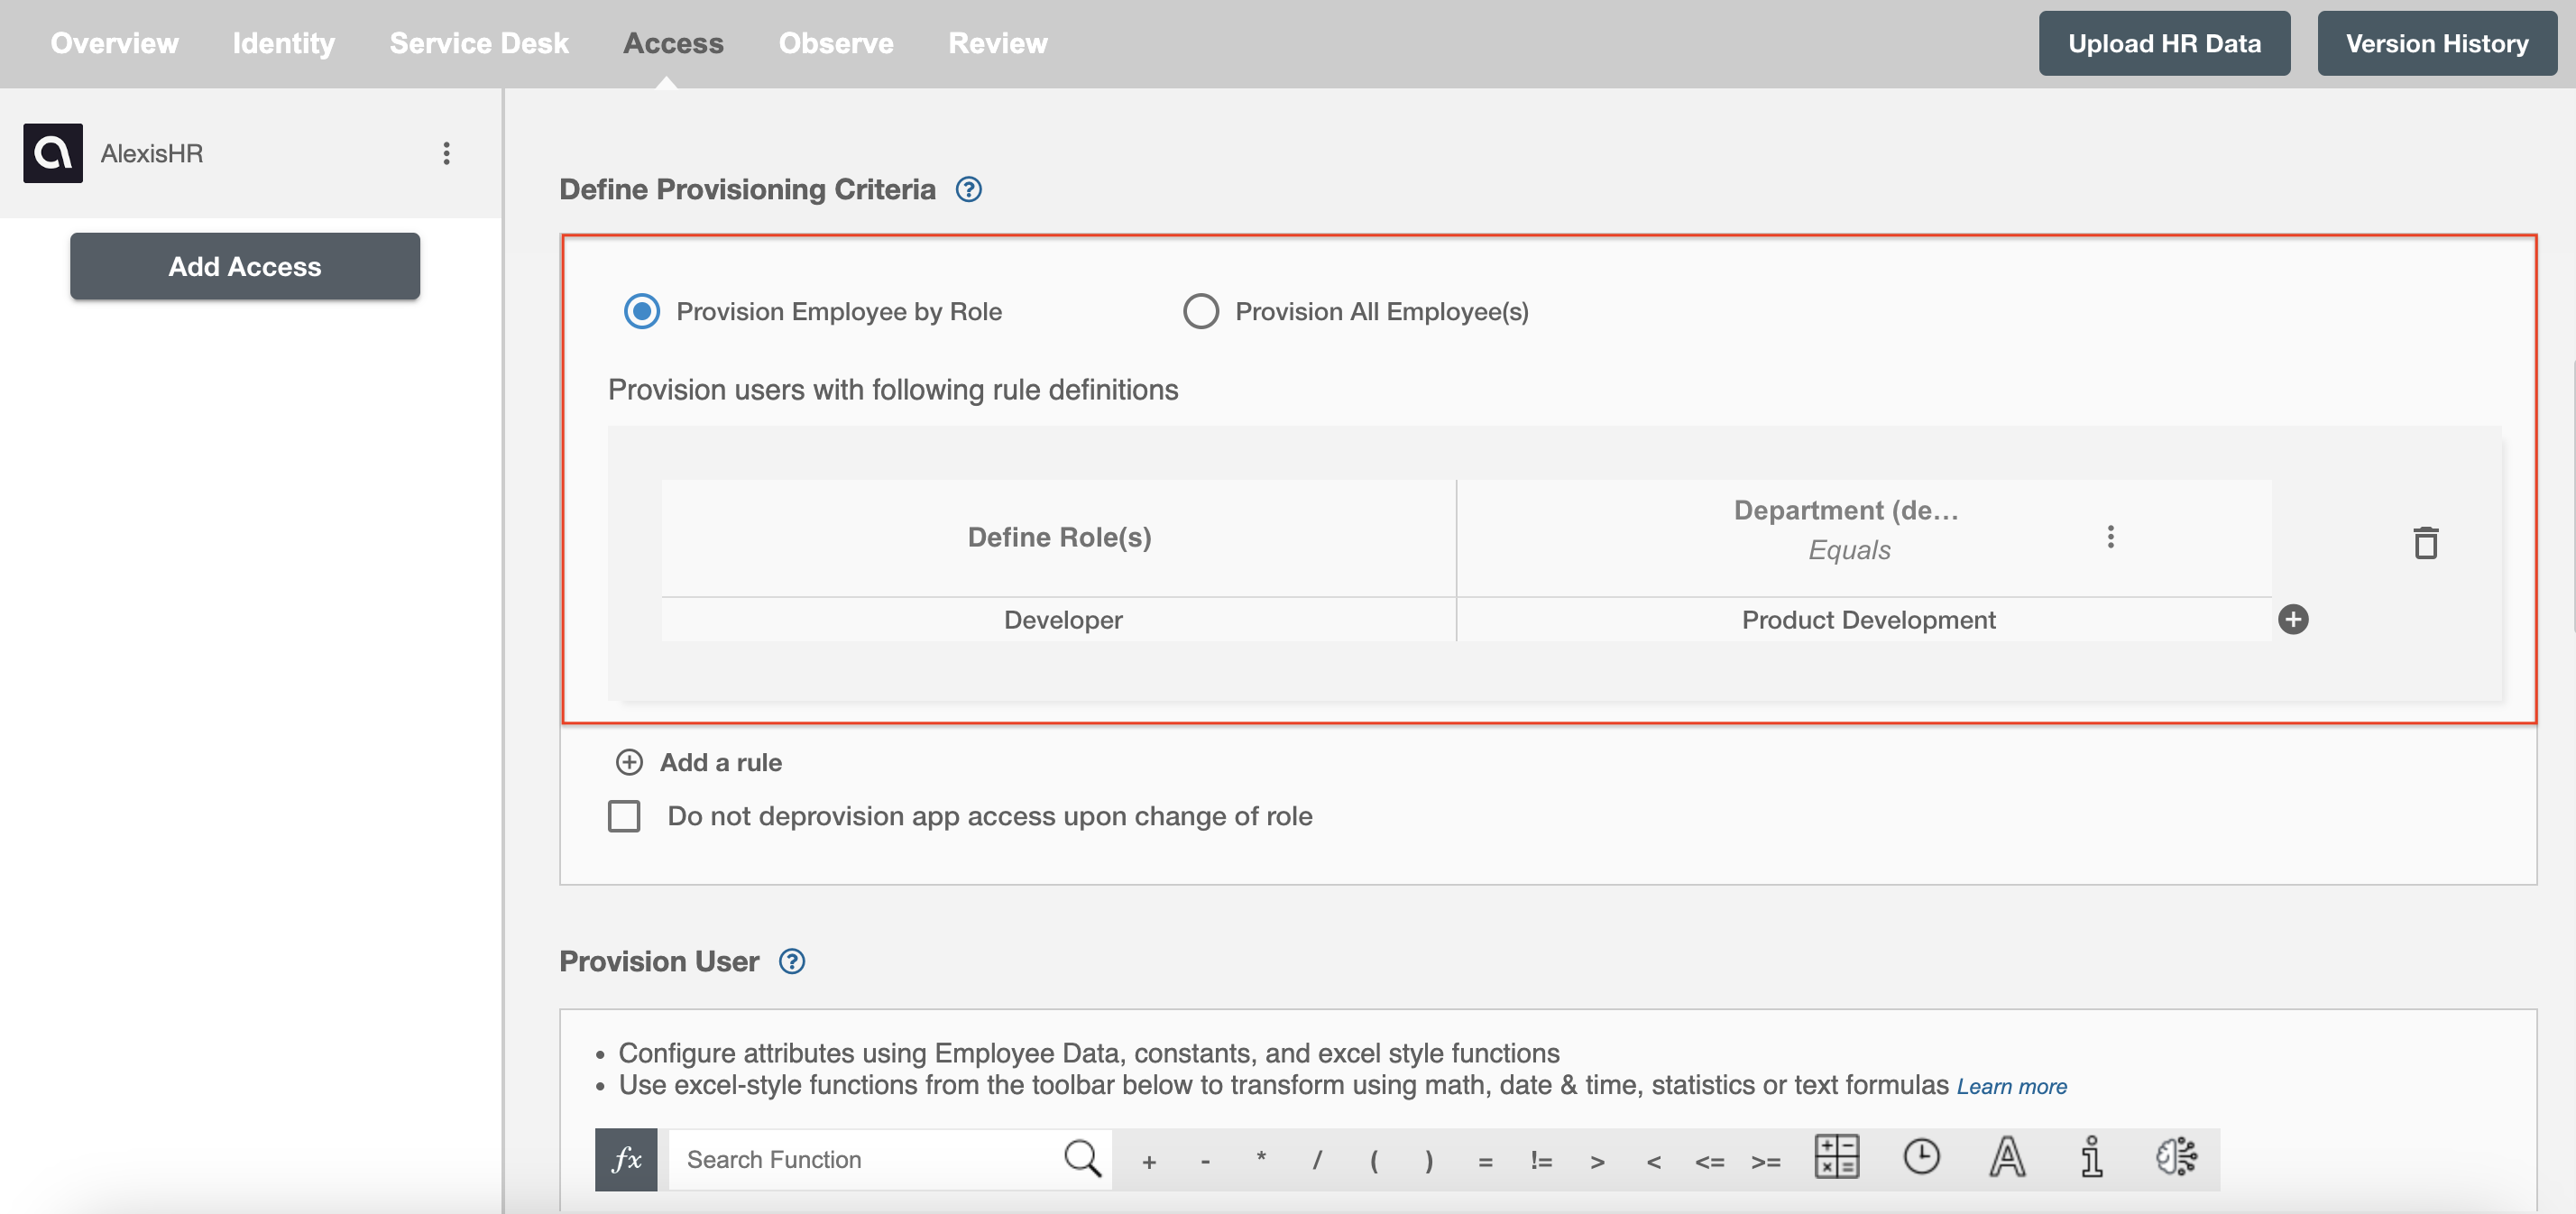This screenshot has height=1214, width=2576.
Task: Select the Access tab
Action: (x=673, y=43)
